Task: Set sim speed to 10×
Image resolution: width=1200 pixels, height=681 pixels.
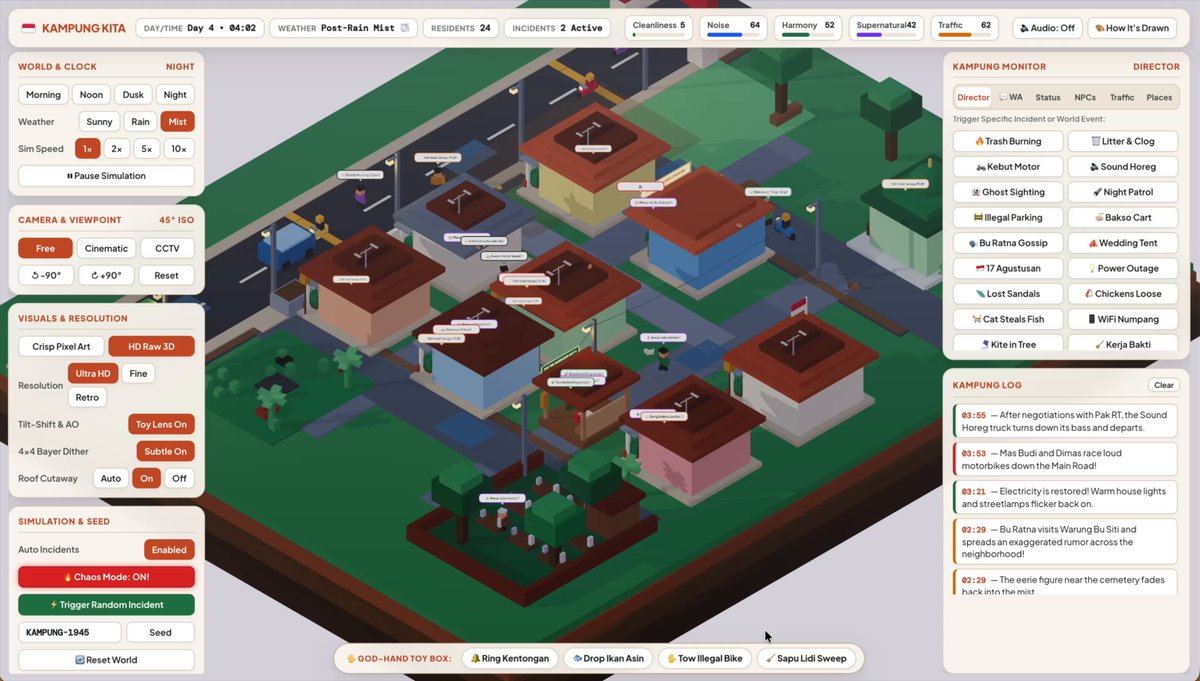Action: pyautogui.click(x=178, y=149)
